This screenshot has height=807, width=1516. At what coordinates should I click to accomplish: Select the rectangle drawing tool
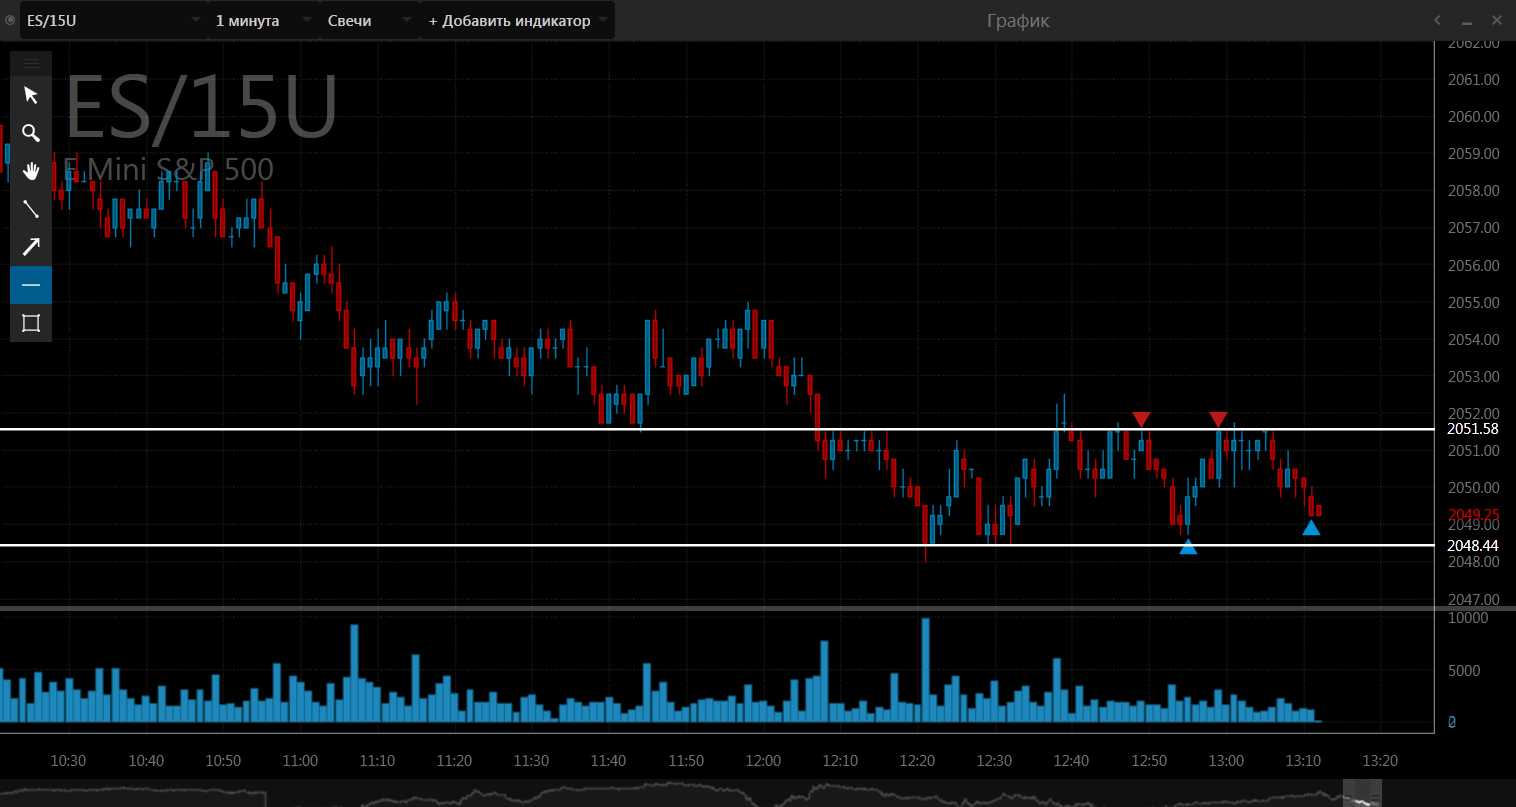pyautogui.click(x=31, y=323)
